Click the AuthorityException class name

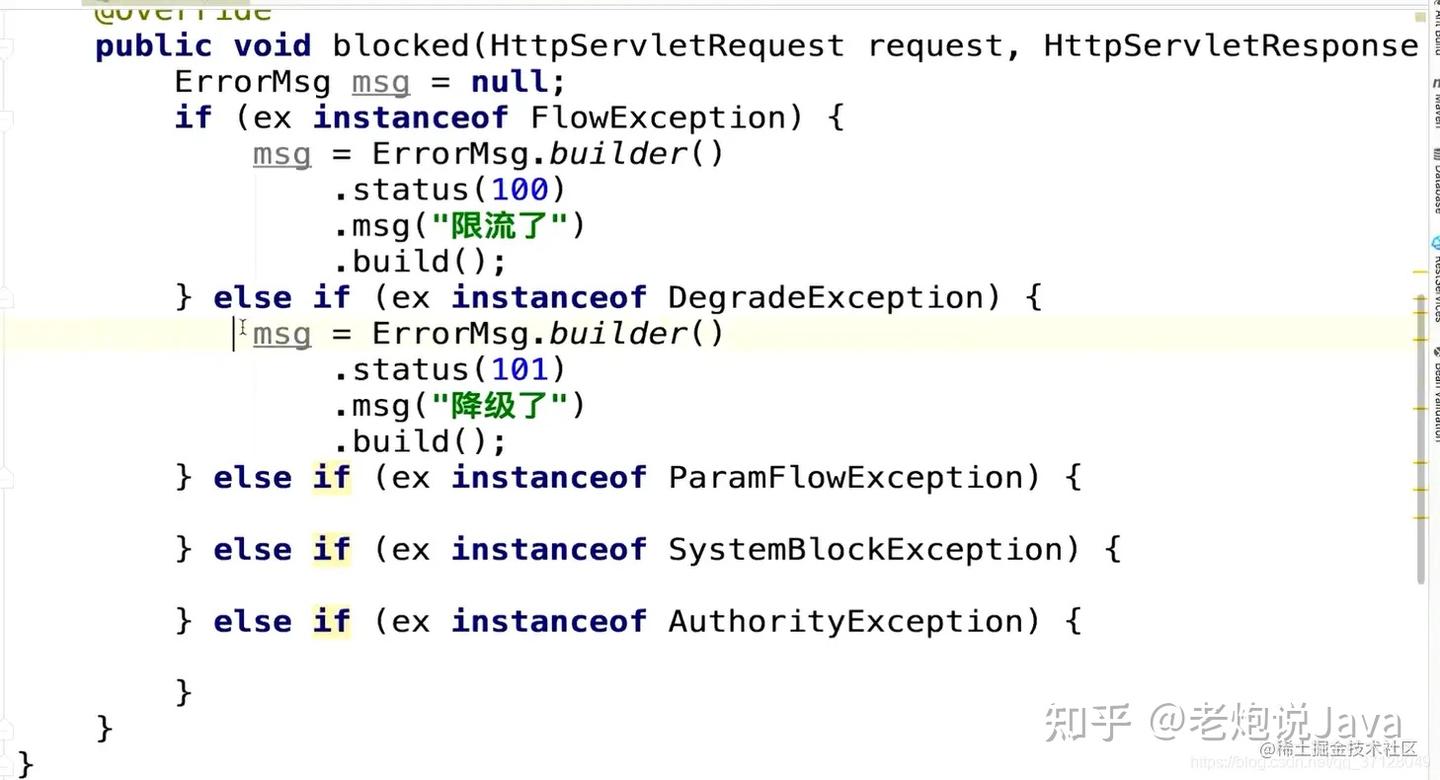coord(846,622)
